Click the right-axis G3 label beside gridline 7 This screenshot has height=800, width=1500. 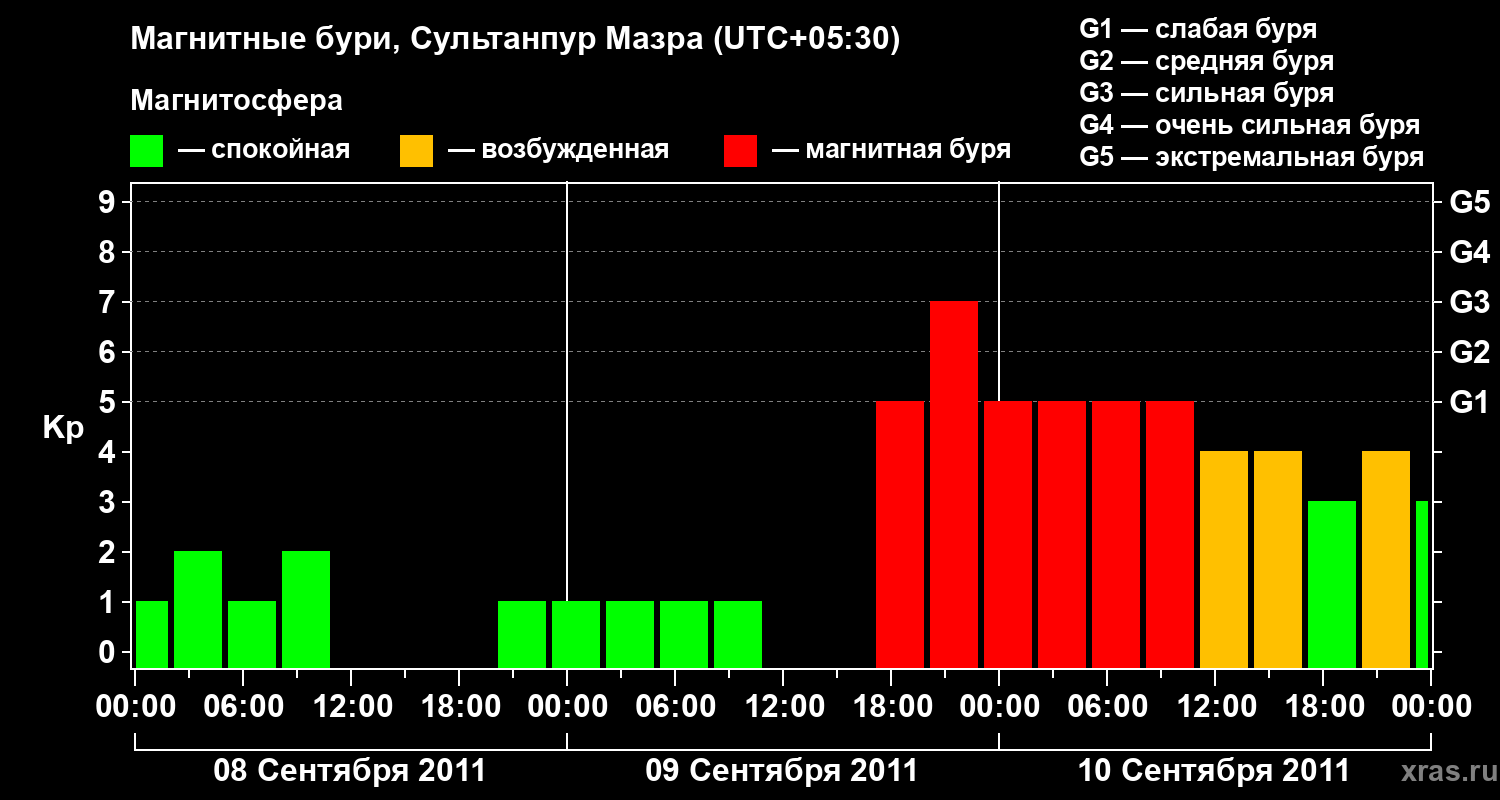tap(1470, 303)
